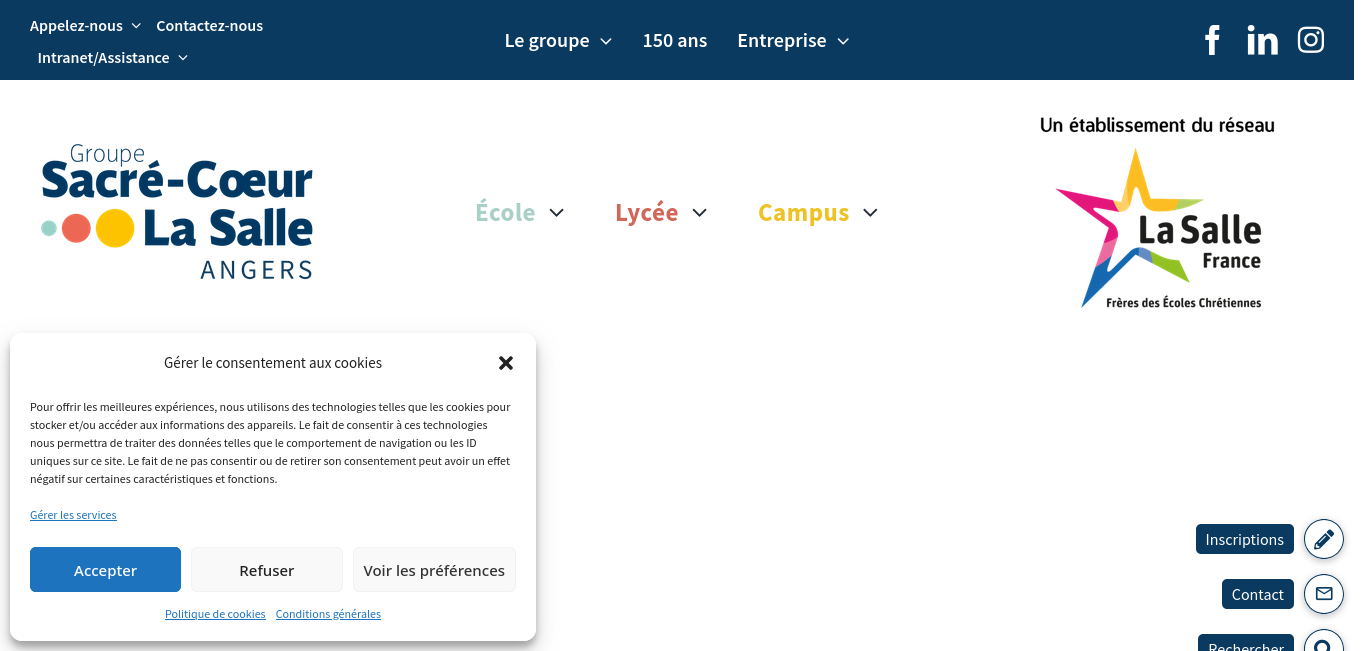Expand the Entreprise chevron

[x=843, y=41]
